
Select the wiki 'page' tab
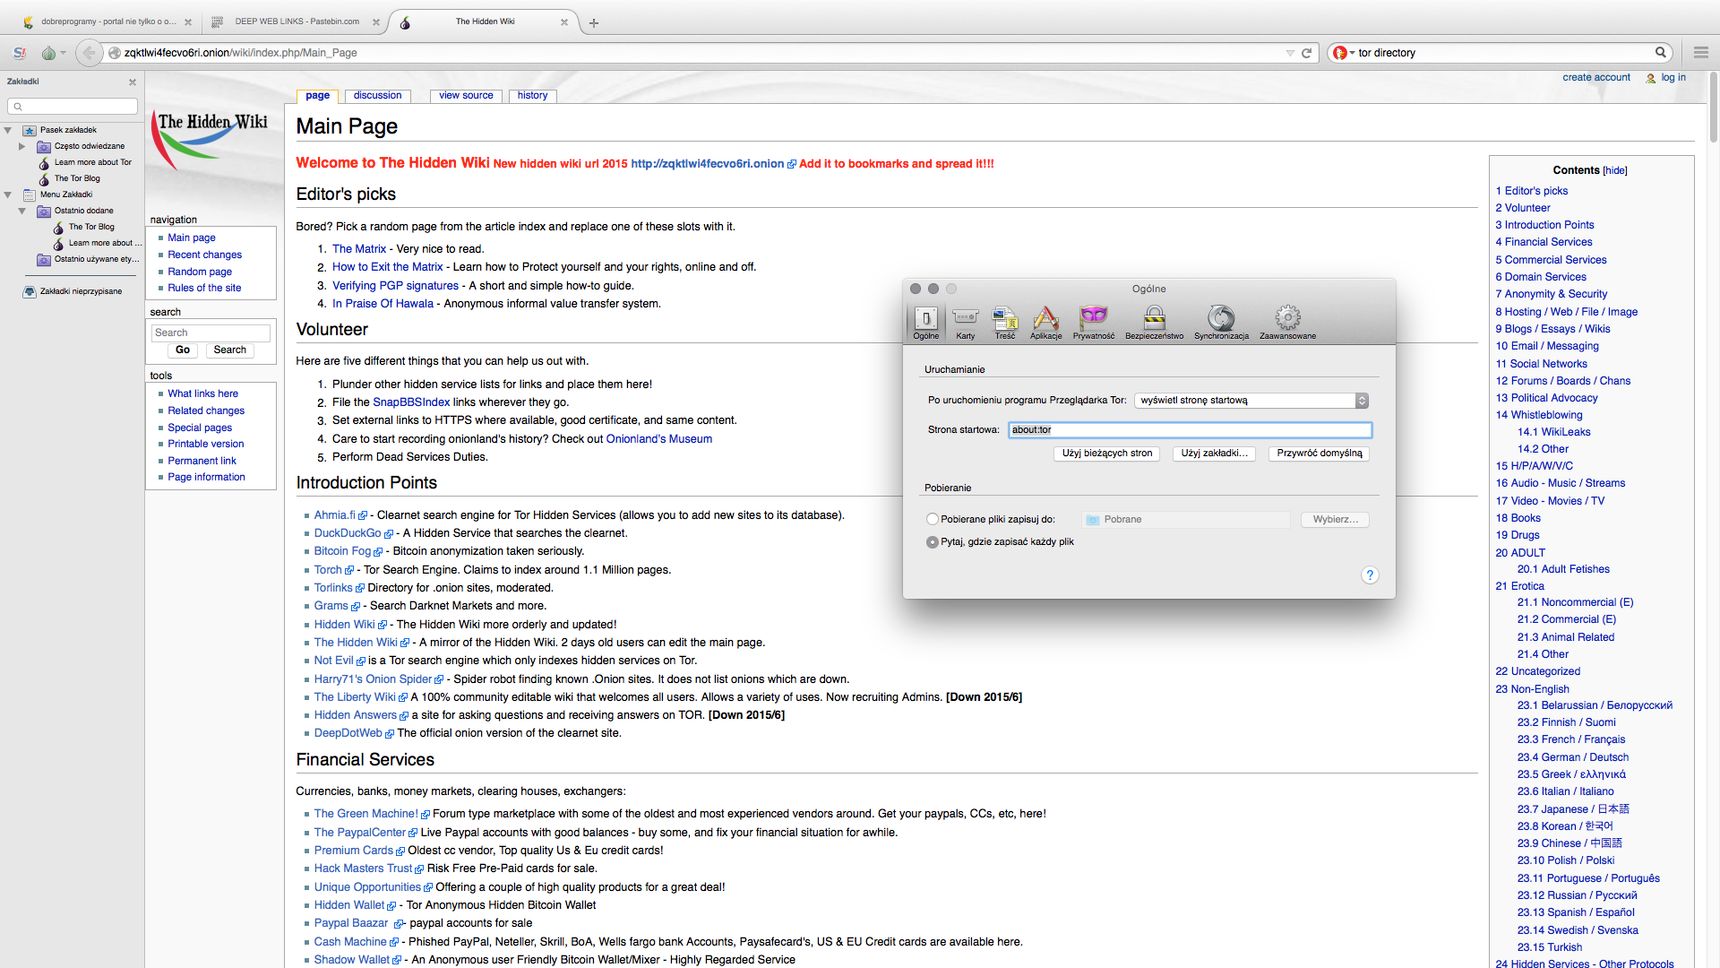tap(317, 96)
